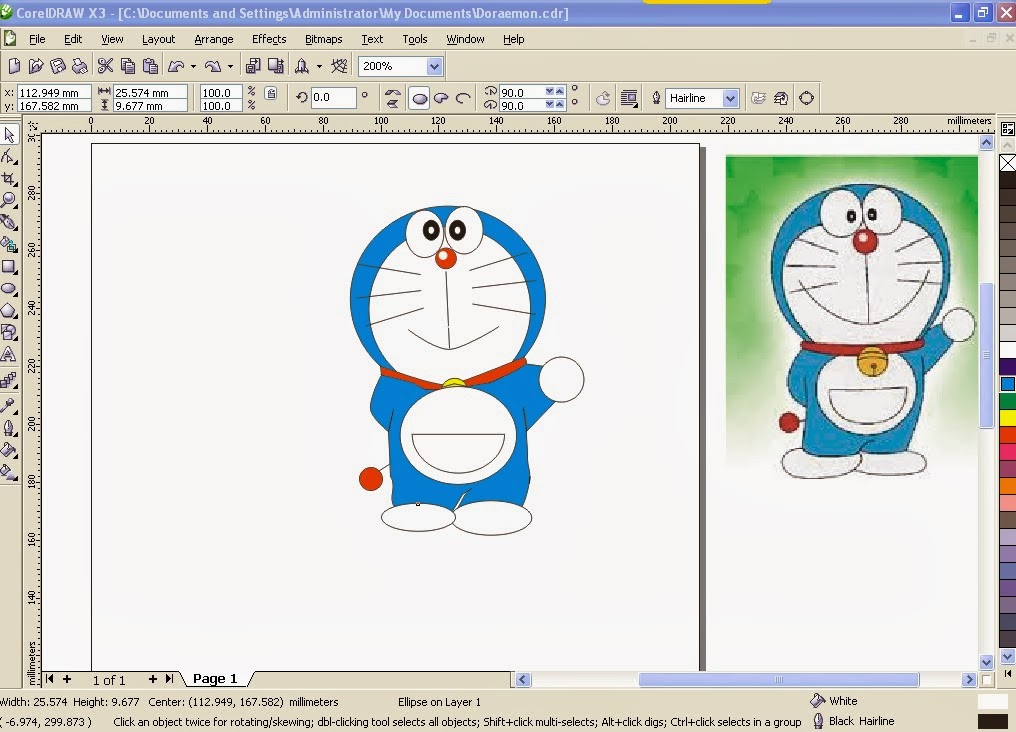Screen dimensions: 1016x732
Task: Toggle the lock ratio padlock button
Action: [271, 93]
